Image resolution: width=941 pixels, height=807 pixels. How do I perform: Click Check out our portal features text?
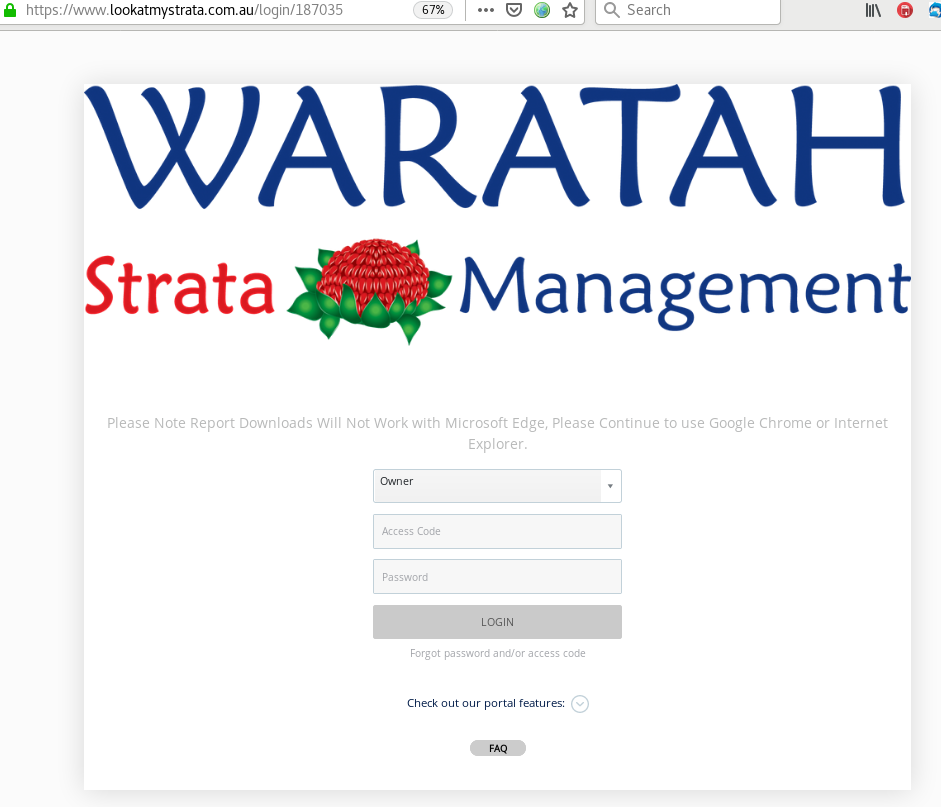(486, 703)
